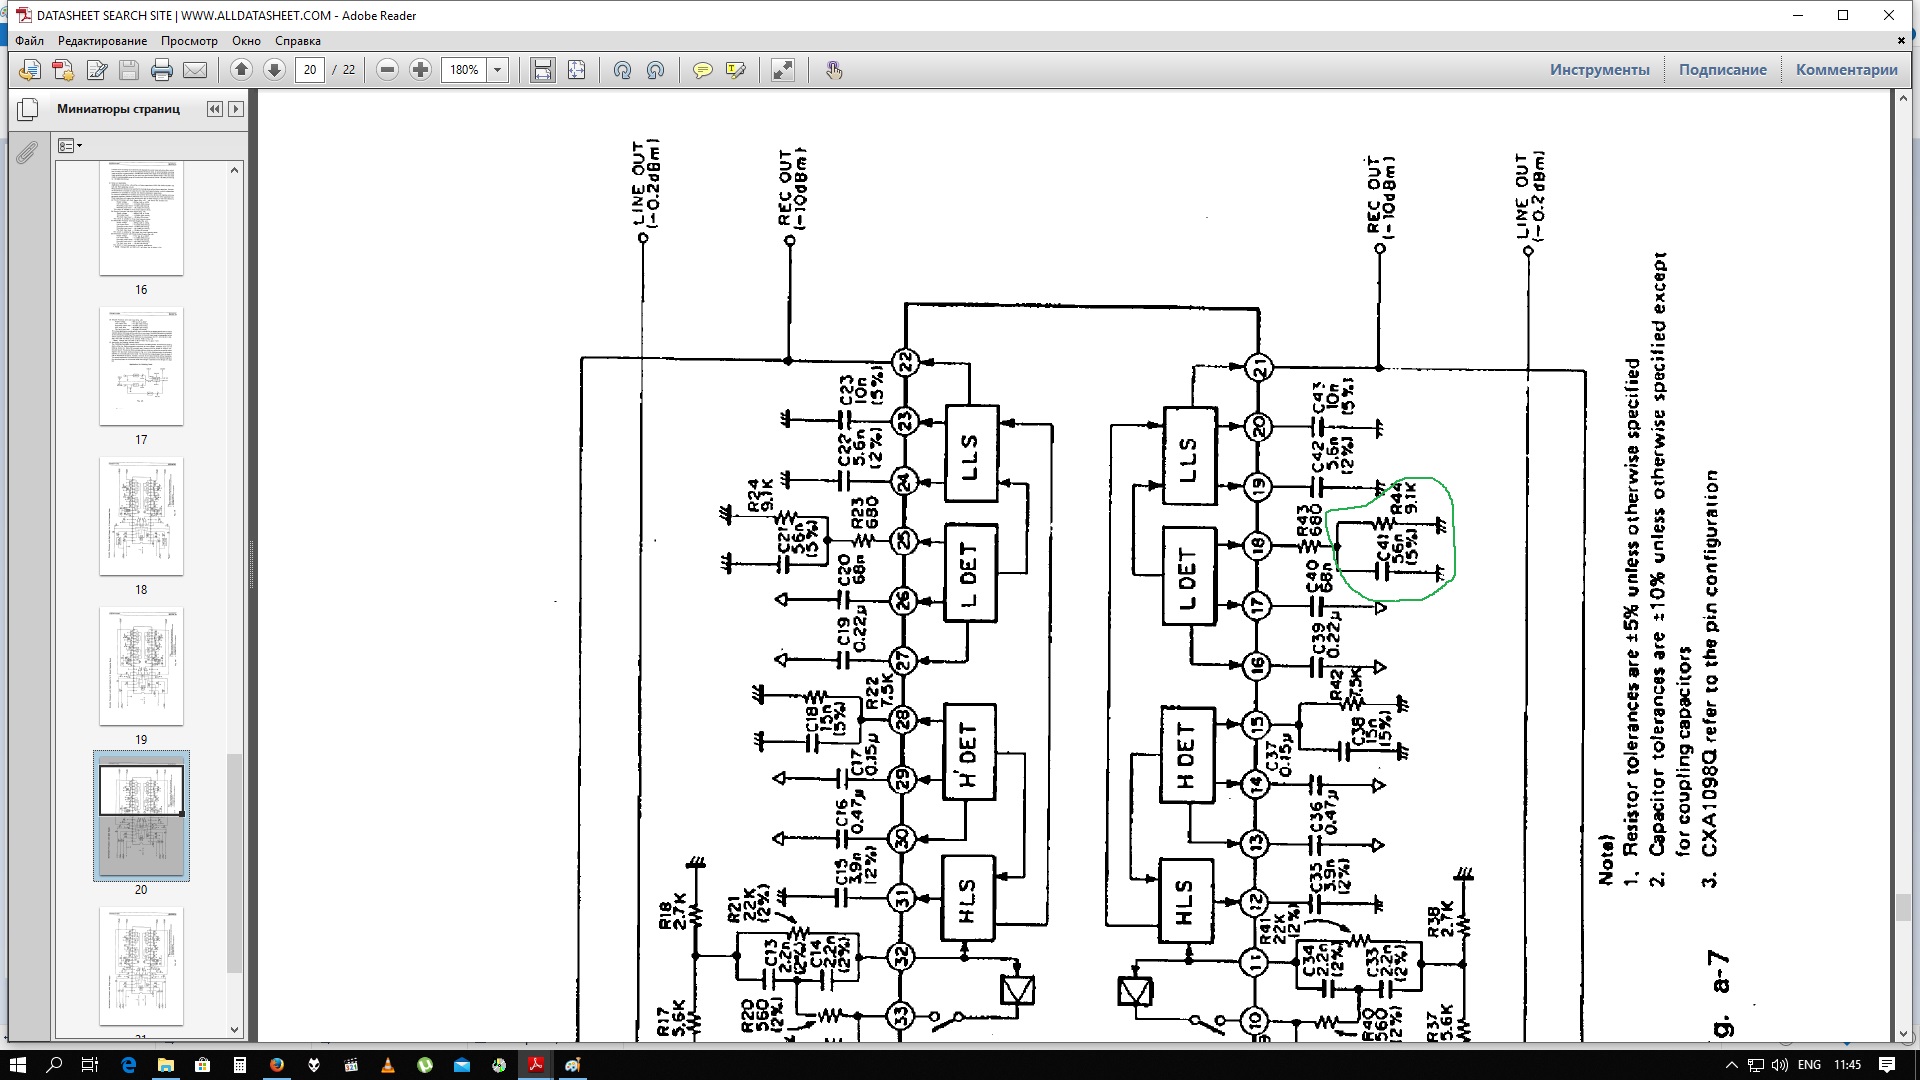Open the Редактирование menu
This screenshot has width=1920, height=1080.
coord(102,41)
